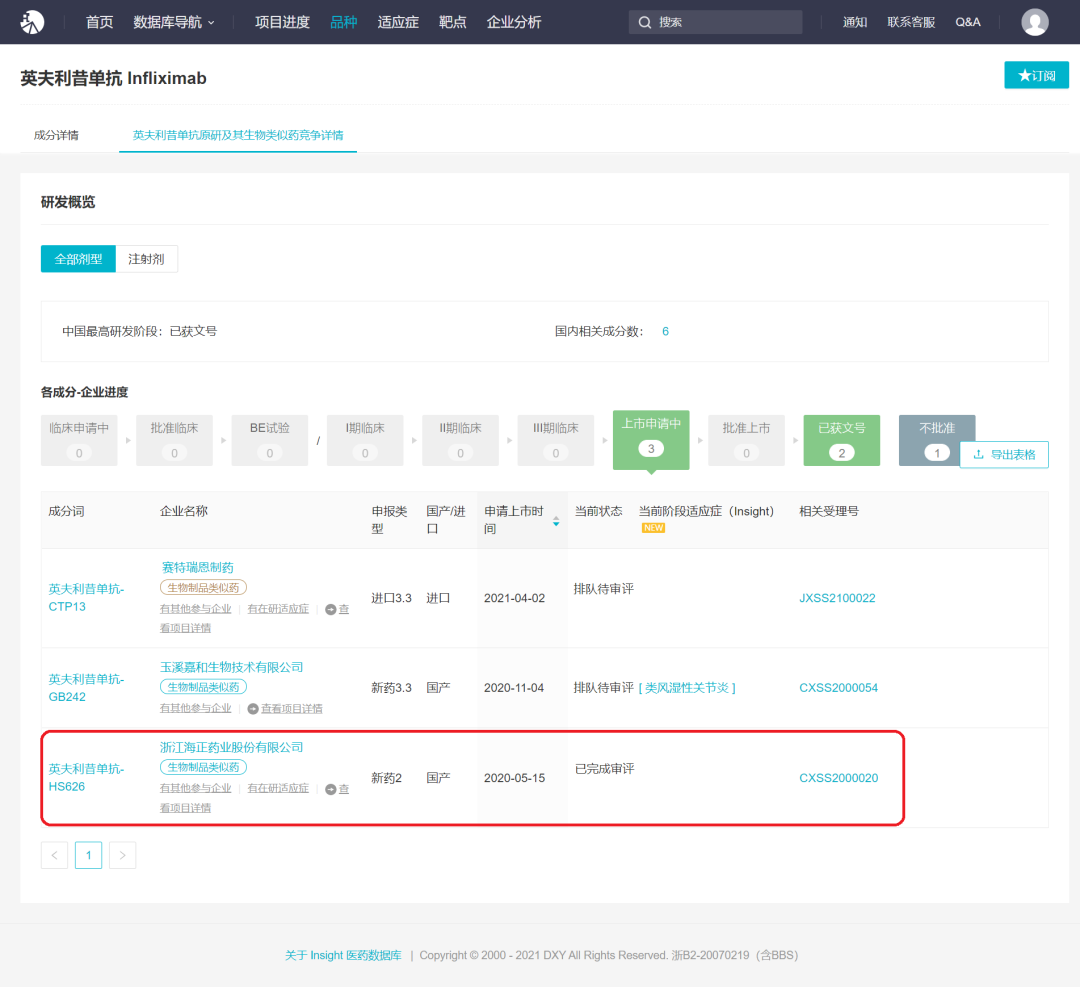
Task: Select page 1 in pagination
Action: pos(88,855)
